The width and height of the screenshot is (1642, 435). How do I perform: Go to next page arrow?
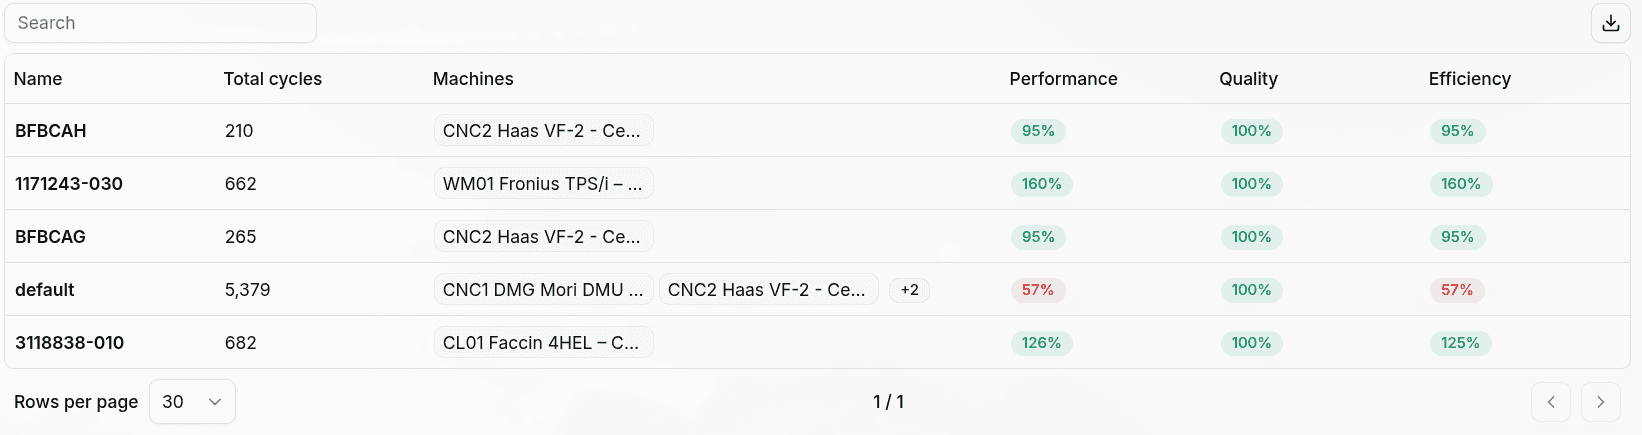1600,402
